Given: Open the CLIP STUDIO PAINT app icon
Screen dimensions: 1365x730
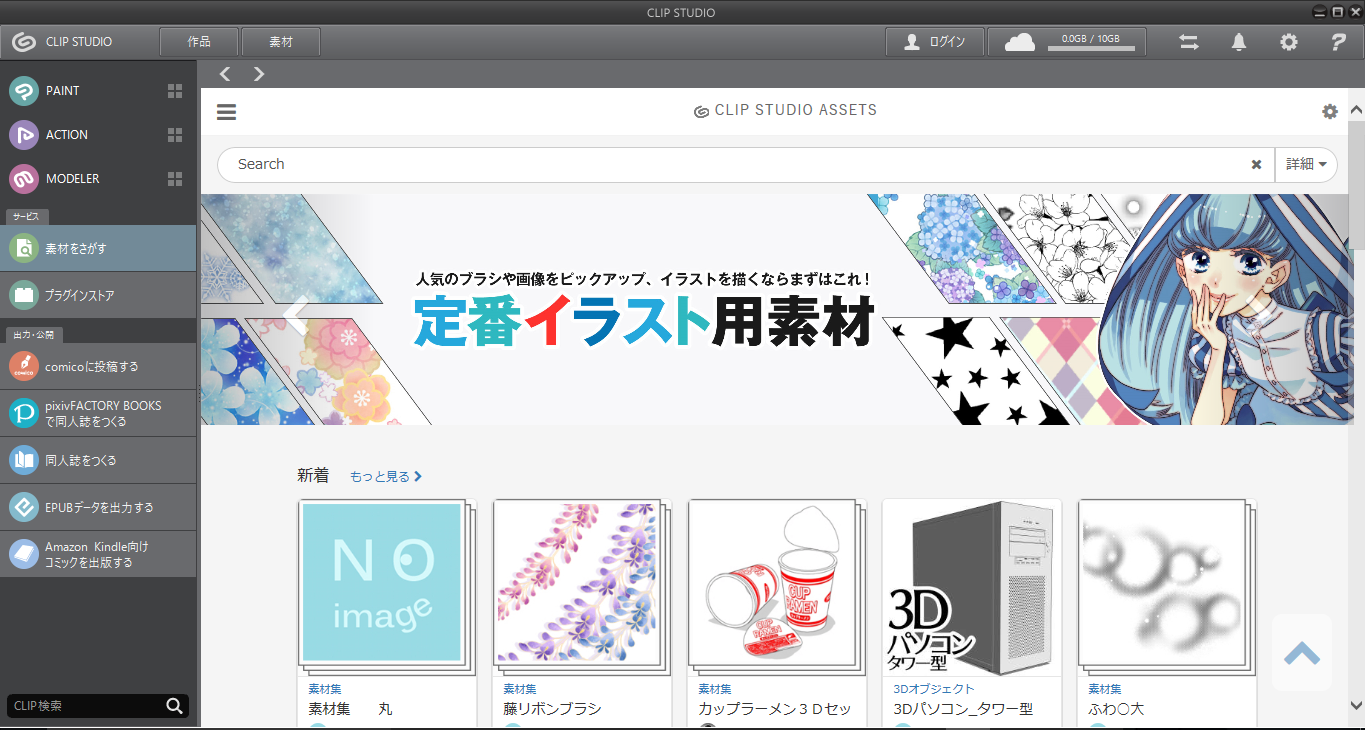Looking at the screenshot, I should [x=24, y=91].
